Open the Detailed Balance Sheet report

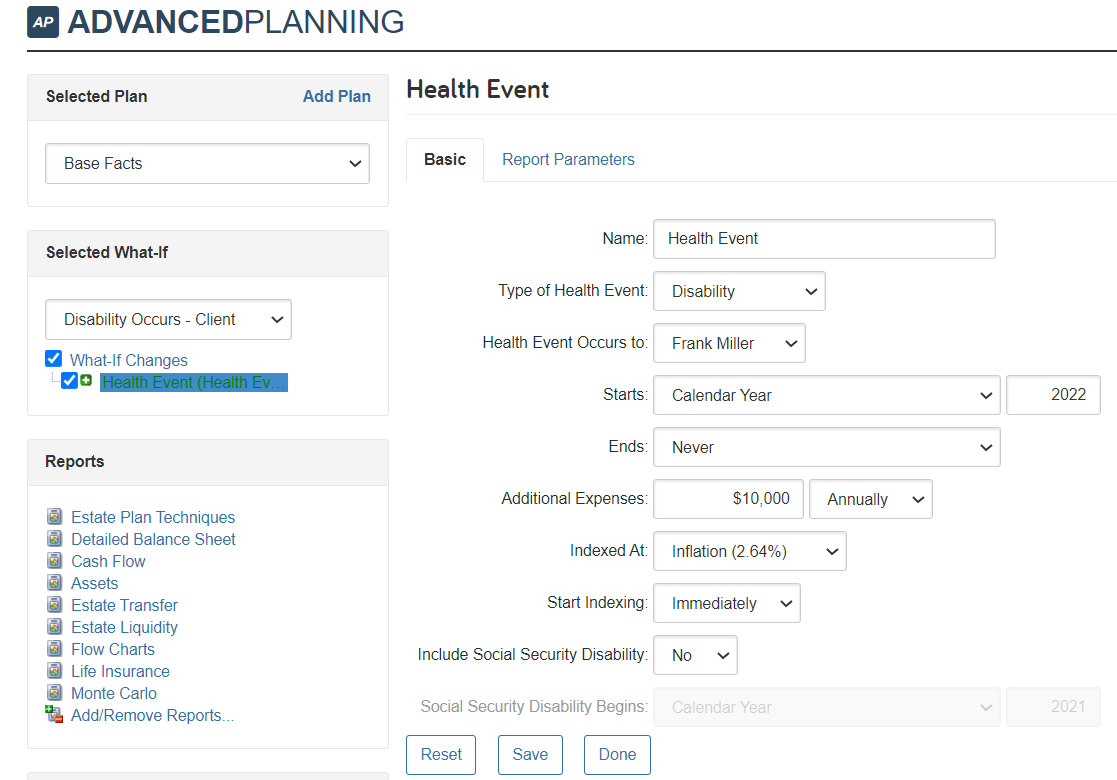click(x=152, y=539)
